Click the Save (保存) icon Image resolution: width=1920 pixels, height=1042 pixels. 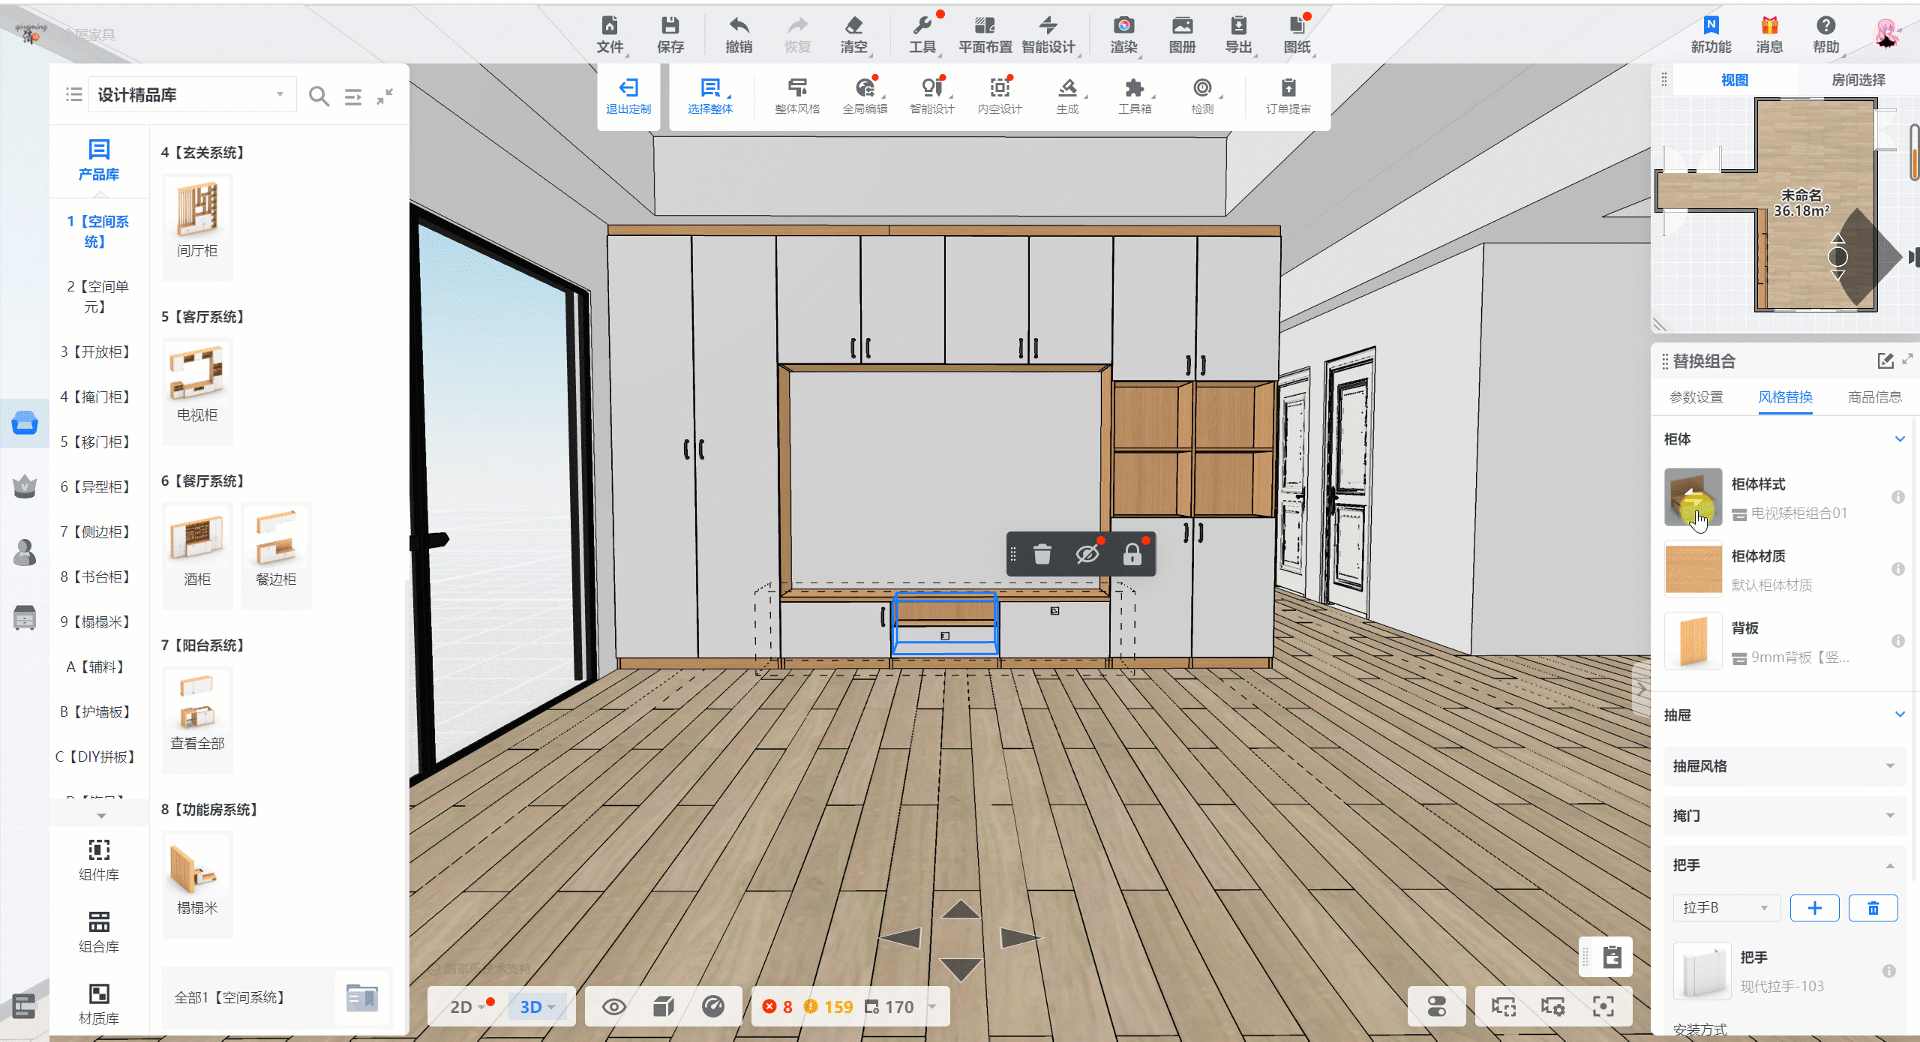[x=670, y=33]
